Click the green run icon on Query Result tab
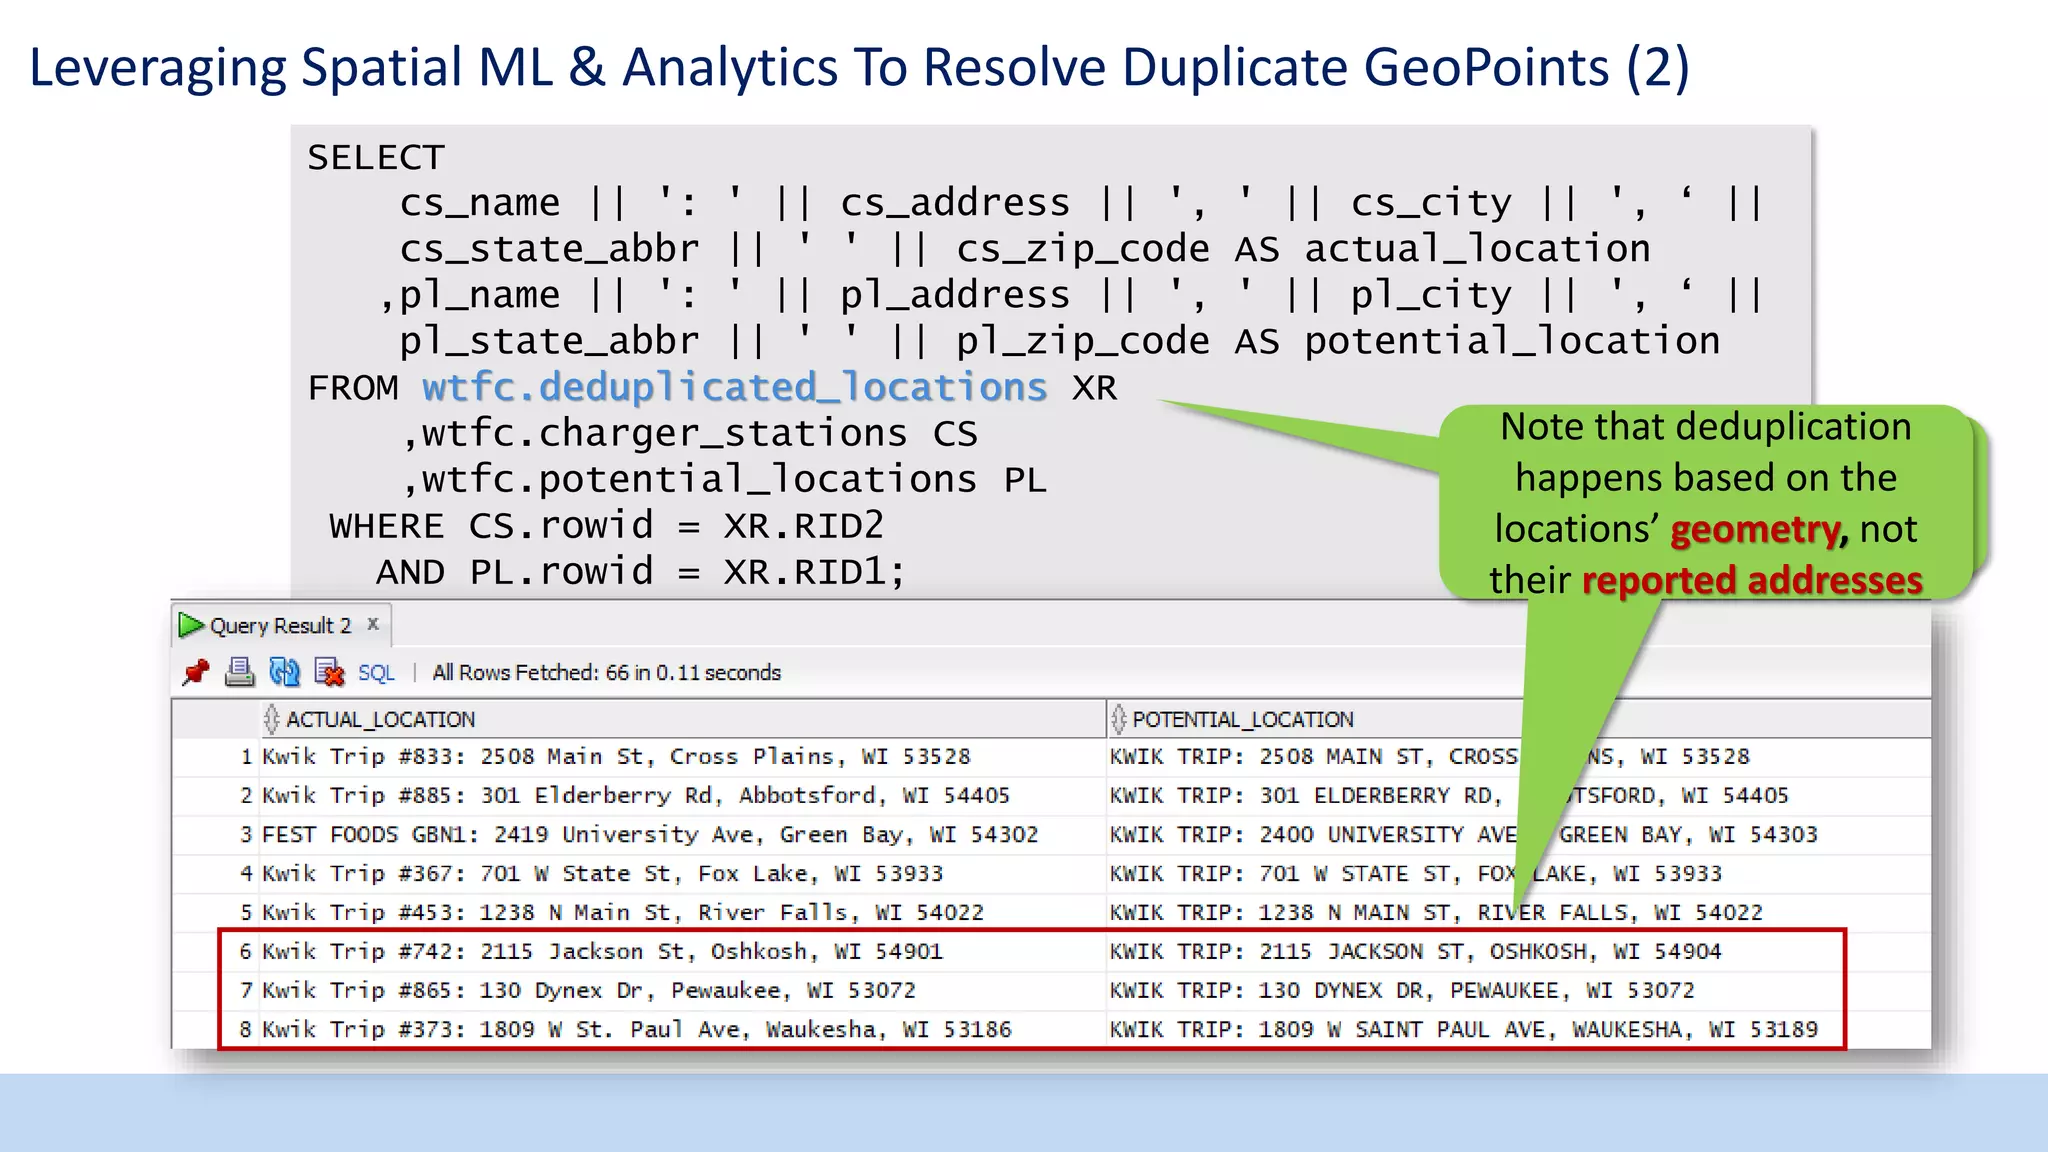 190,626
